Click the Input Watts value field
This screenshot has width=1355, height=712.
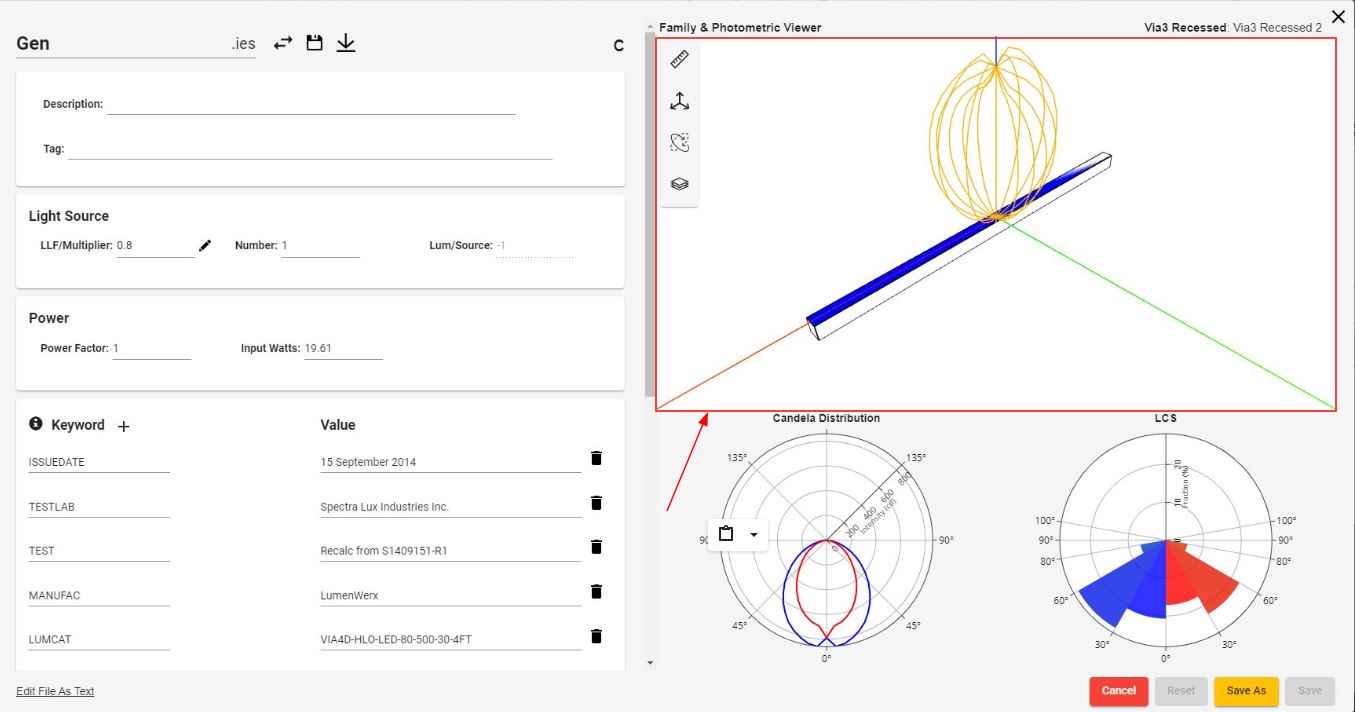pyautogui.click(x=345, y=348)
